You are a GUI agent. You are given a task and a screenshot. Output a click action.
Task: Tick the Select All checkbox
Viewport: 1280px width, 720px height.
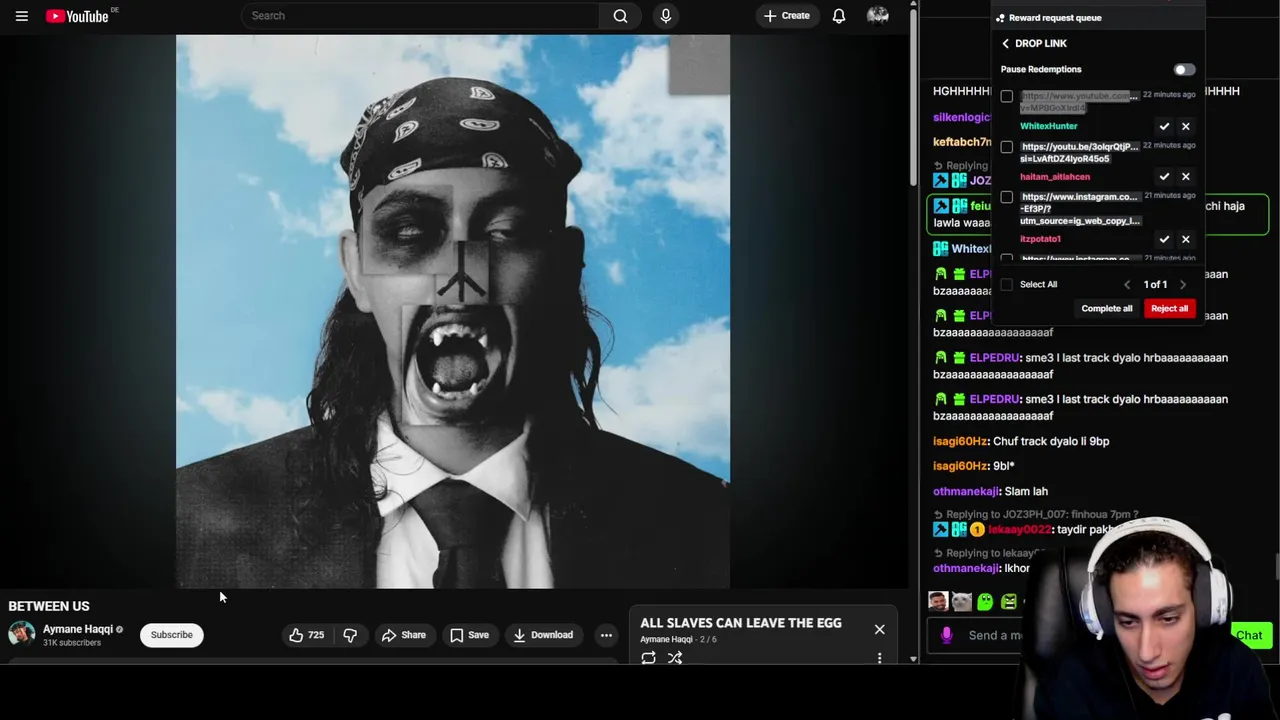(x=1007, y=285)
